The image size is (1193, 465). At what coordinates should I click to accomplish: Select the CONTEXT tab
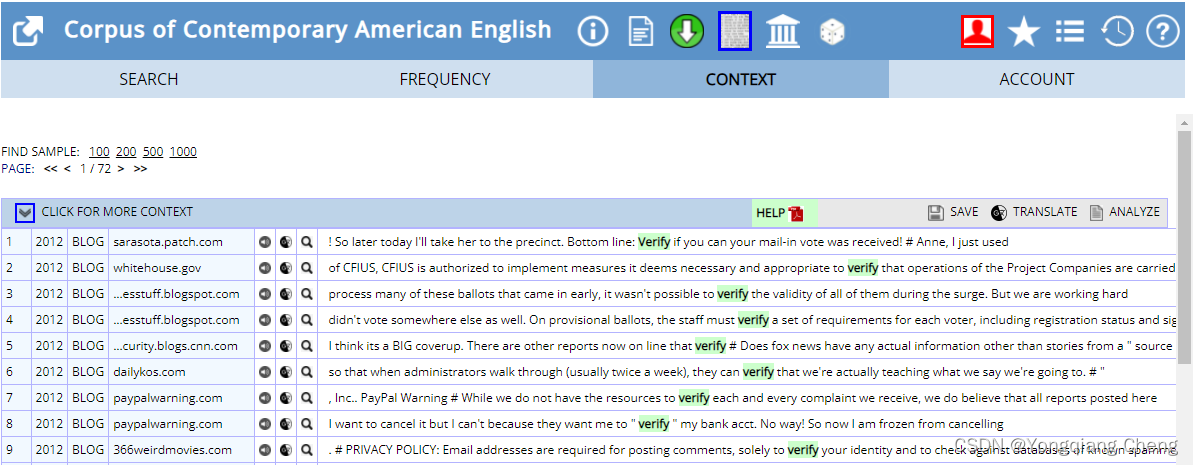[x=740, y=79]
